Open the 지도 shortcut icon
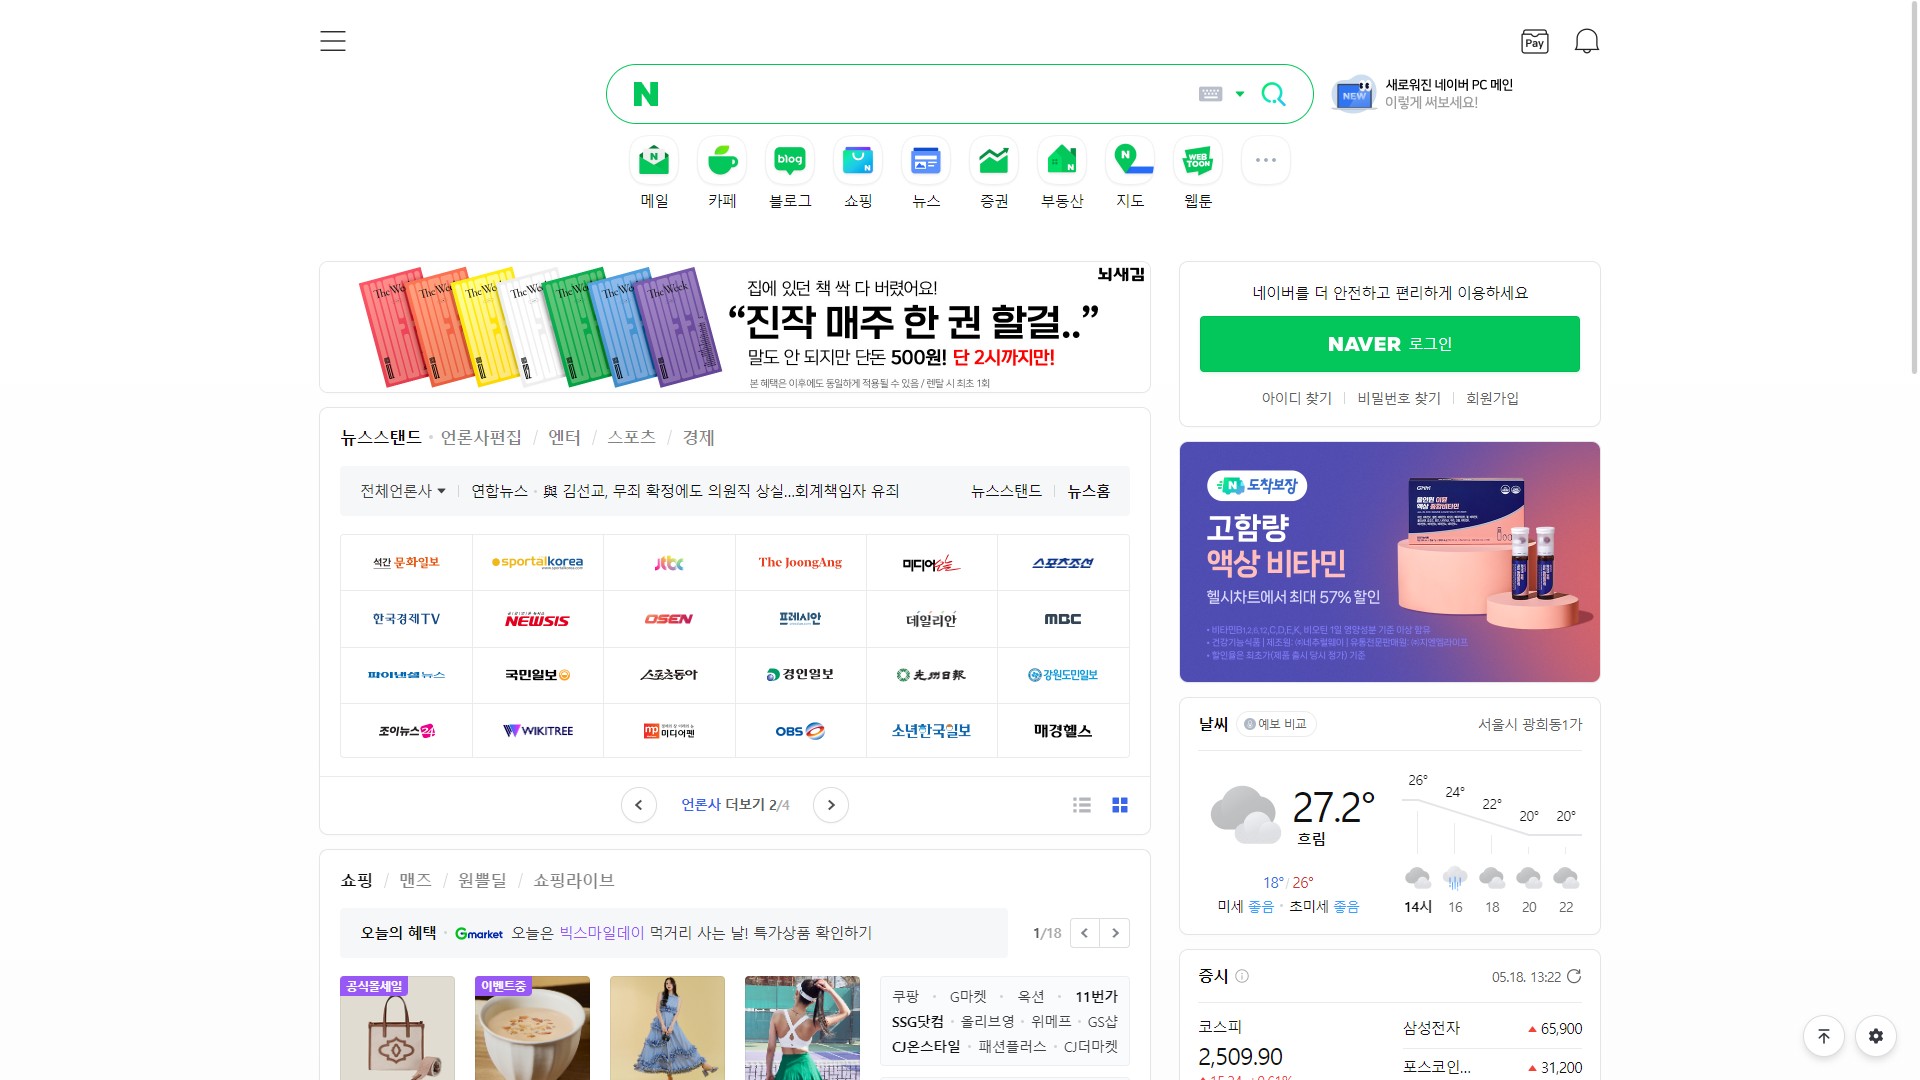This screenshot has width=1920, height=1080. pos(1130,161)
